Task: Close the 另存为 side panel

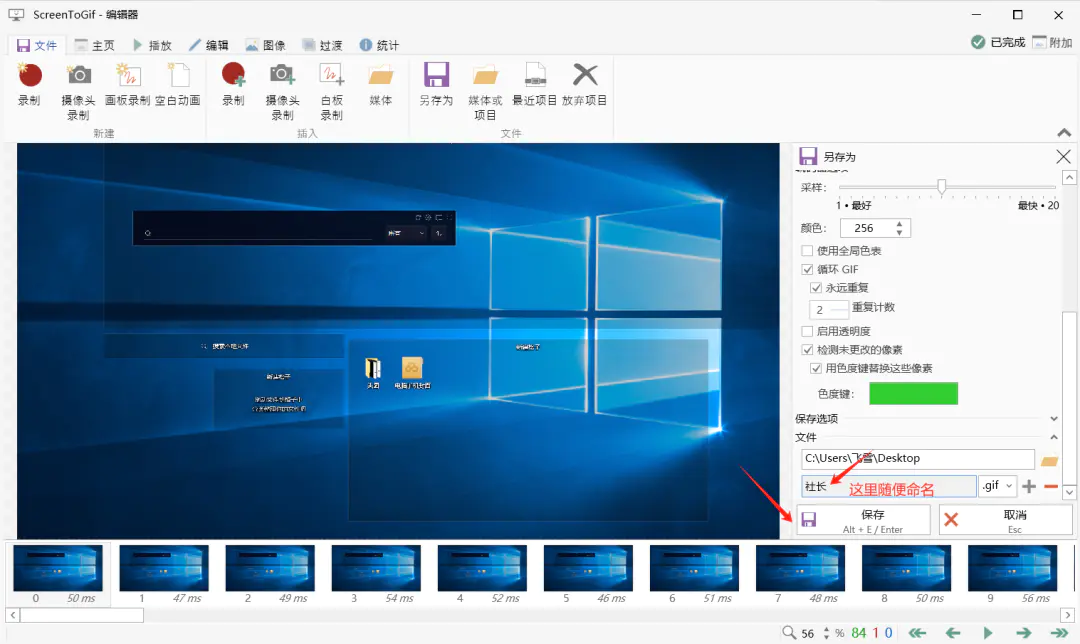Action: click(x=1063, y=156)
